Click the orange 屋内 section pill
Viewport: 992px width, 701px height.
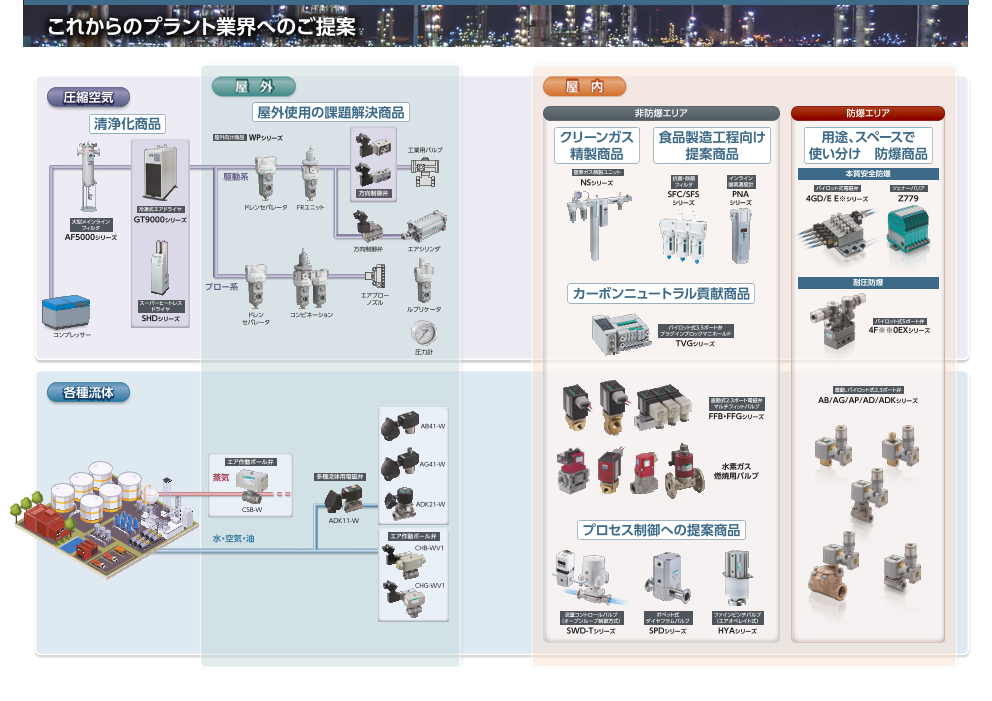[585, 87]
